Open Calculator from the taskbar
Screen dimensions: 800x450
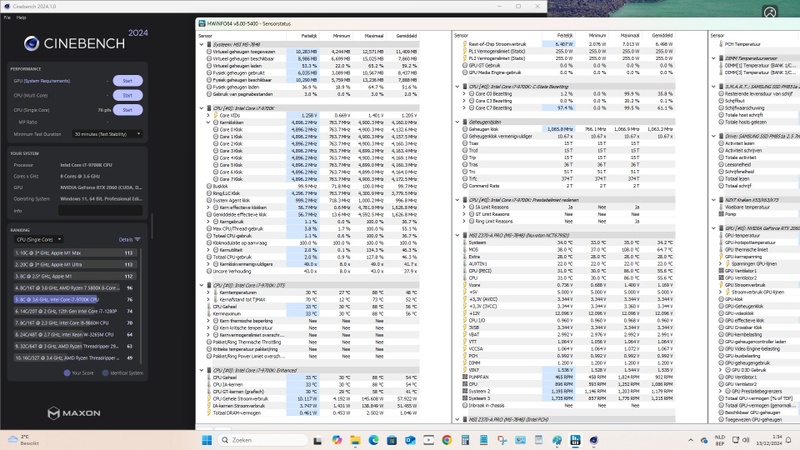(465, 440)
